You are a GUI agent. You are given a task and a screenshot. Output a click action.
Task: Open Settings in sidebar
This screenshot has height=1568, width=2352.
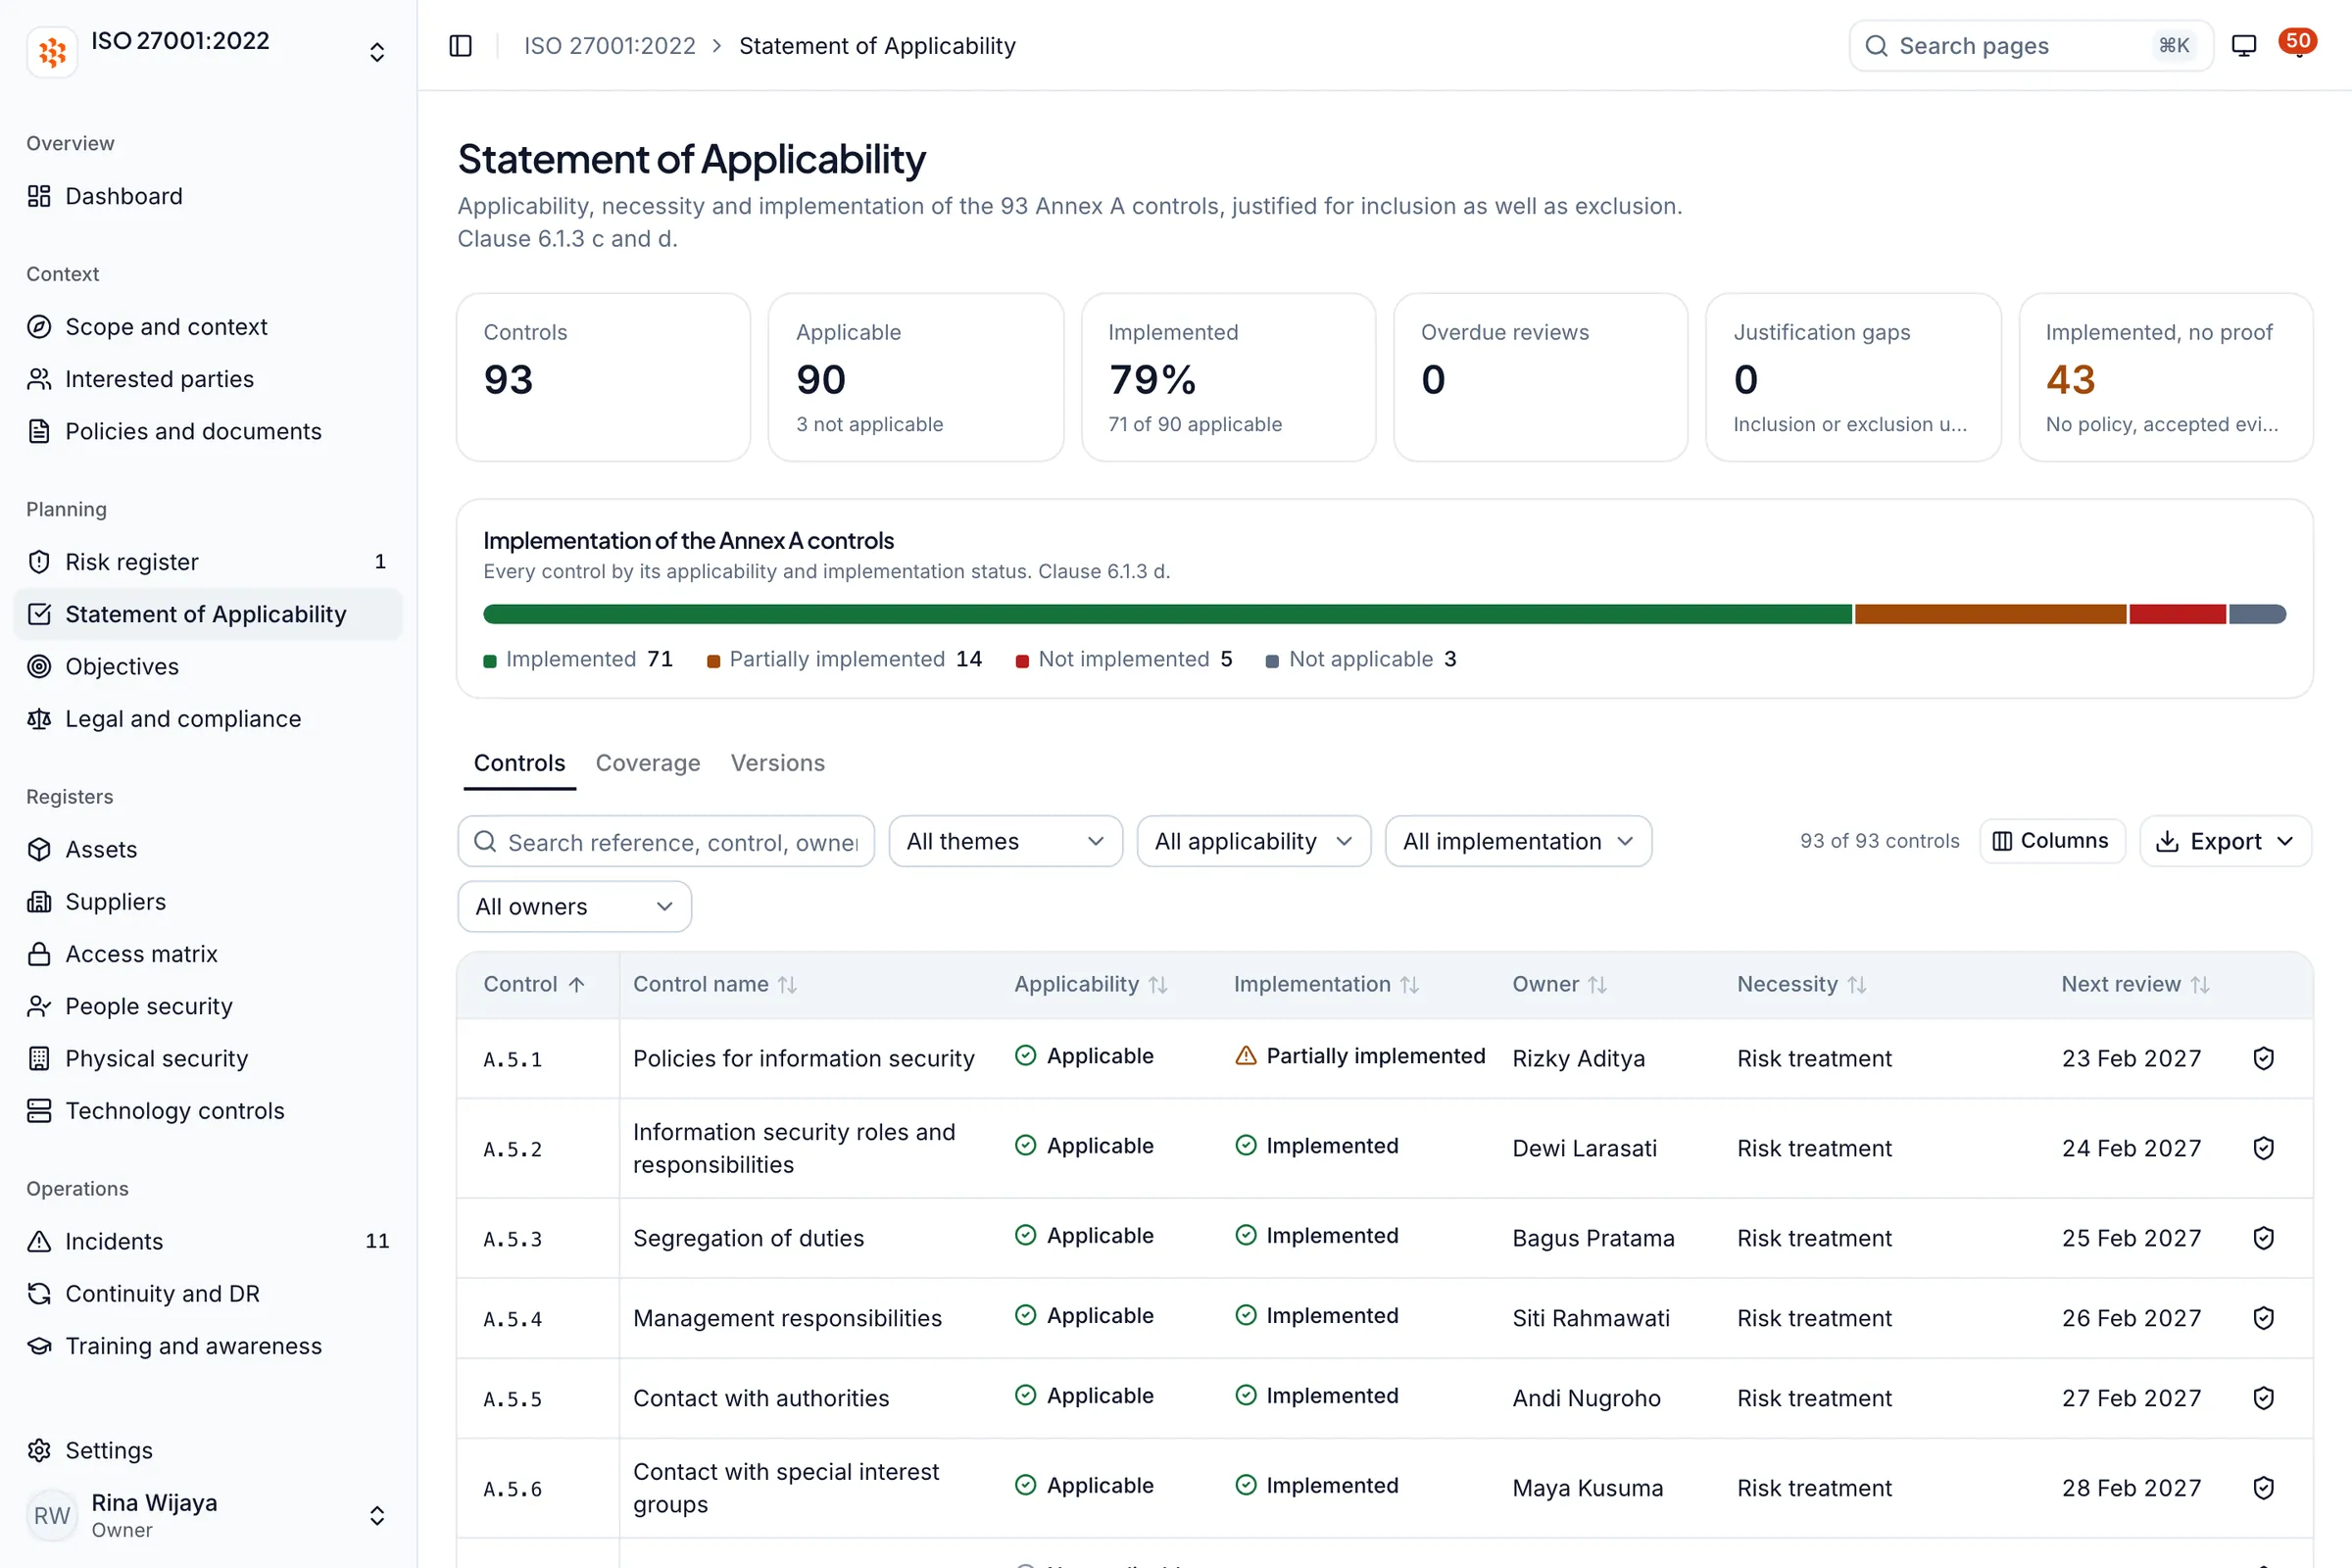(208, 1450)
